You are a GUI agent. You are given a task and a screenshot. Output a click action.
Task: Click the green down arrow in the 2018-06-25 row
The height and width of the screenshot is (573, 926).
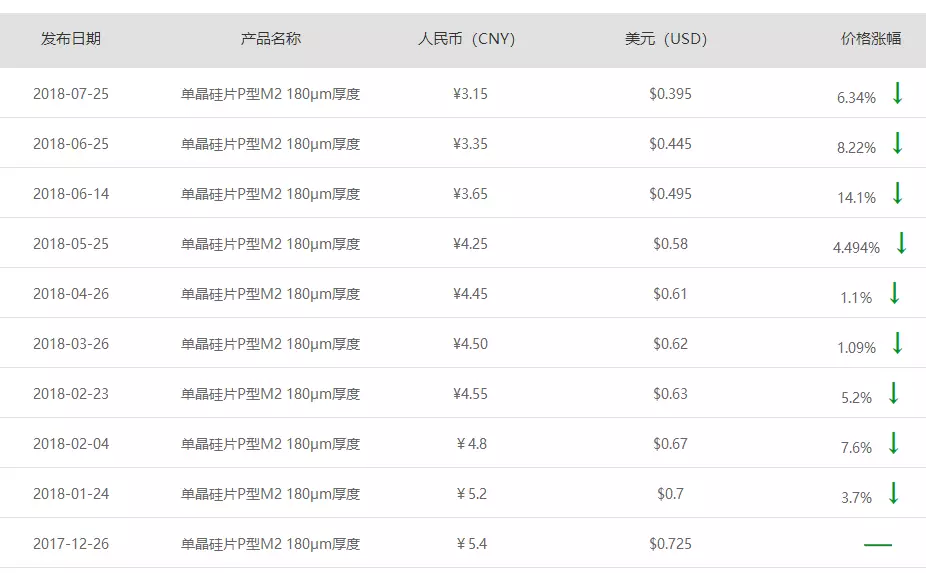(897, 143)
